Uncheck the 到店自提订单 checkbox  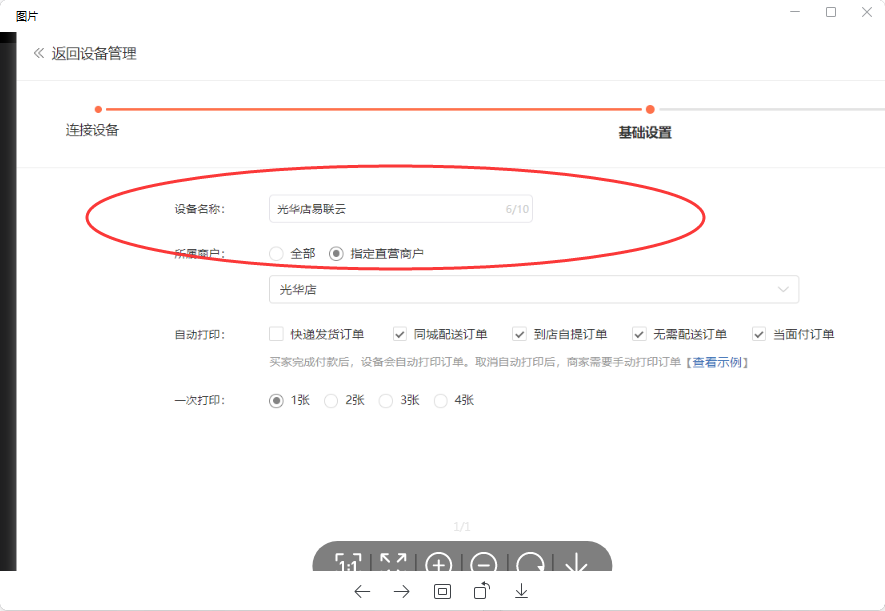point(520,334)
